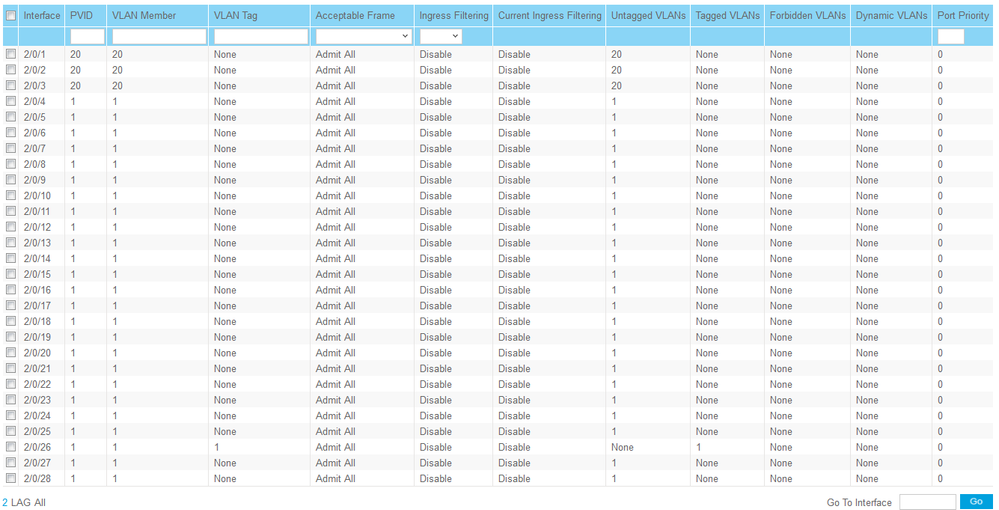Open the Acceptable Frame filter dropdown
Screen dimensions: 999x510
point(363,36)
